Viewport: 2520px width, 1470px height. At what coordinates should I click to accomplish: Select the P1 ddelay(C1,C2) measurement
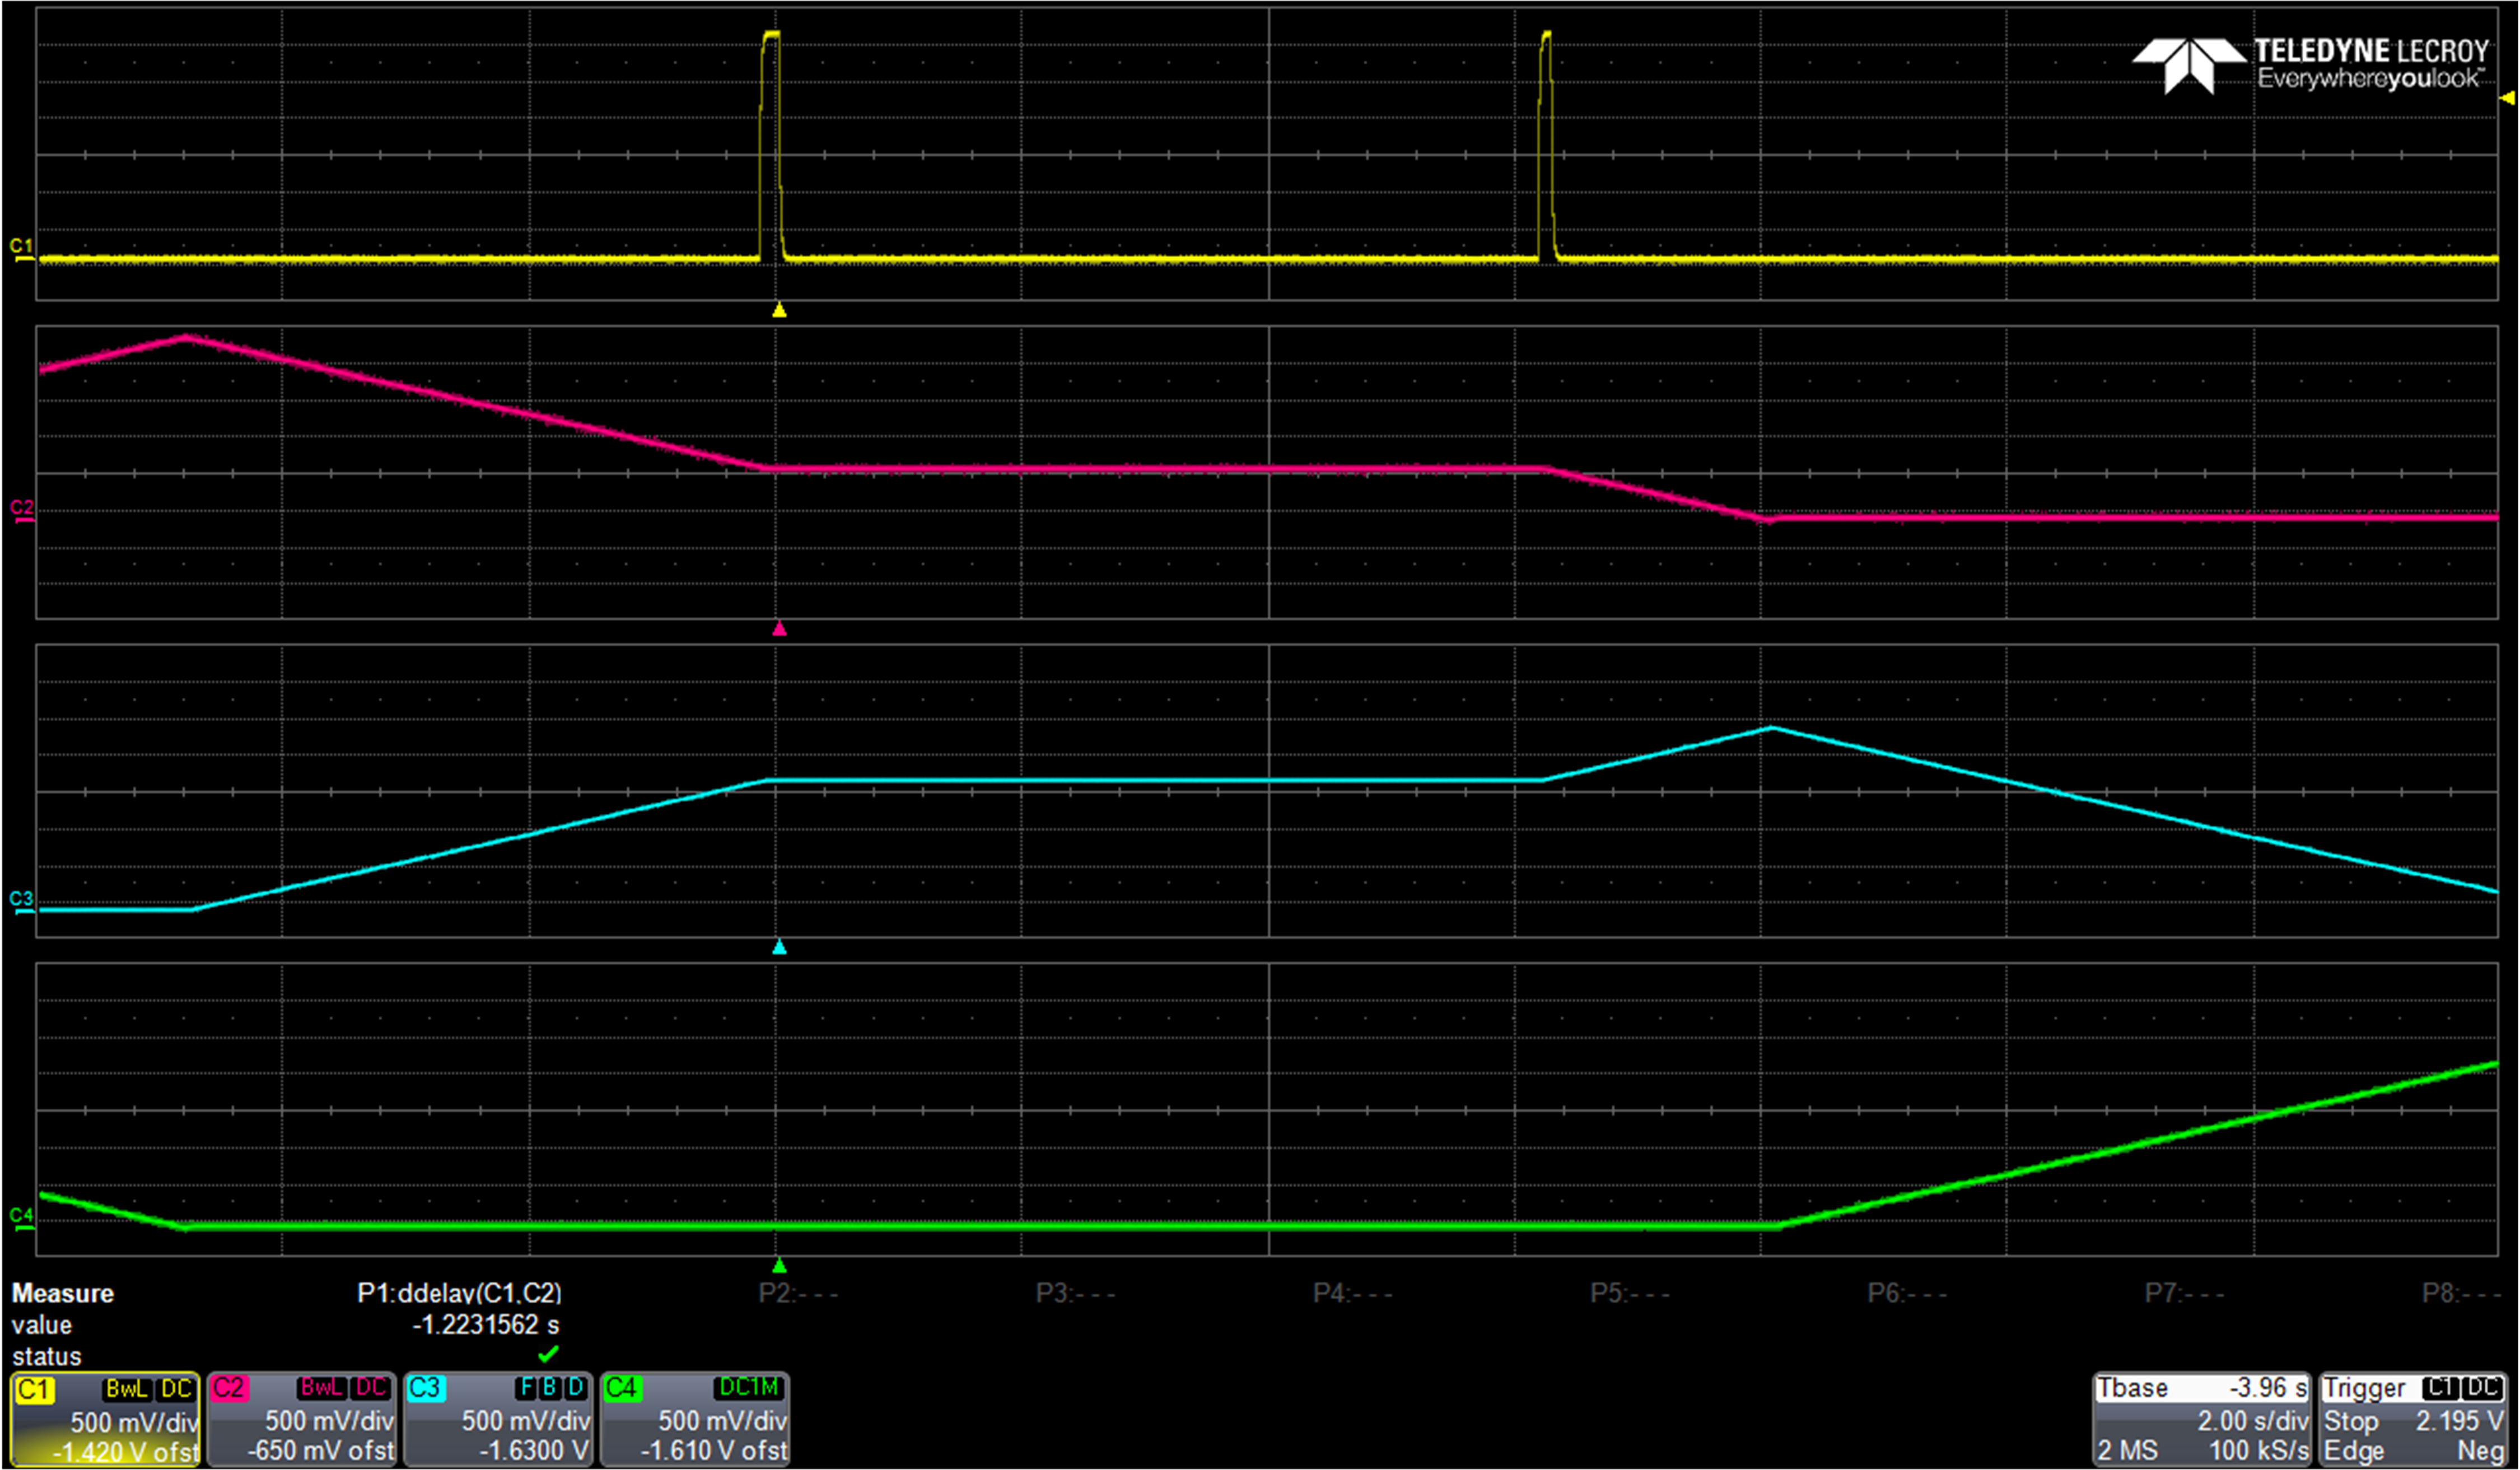pos(459,1293)
